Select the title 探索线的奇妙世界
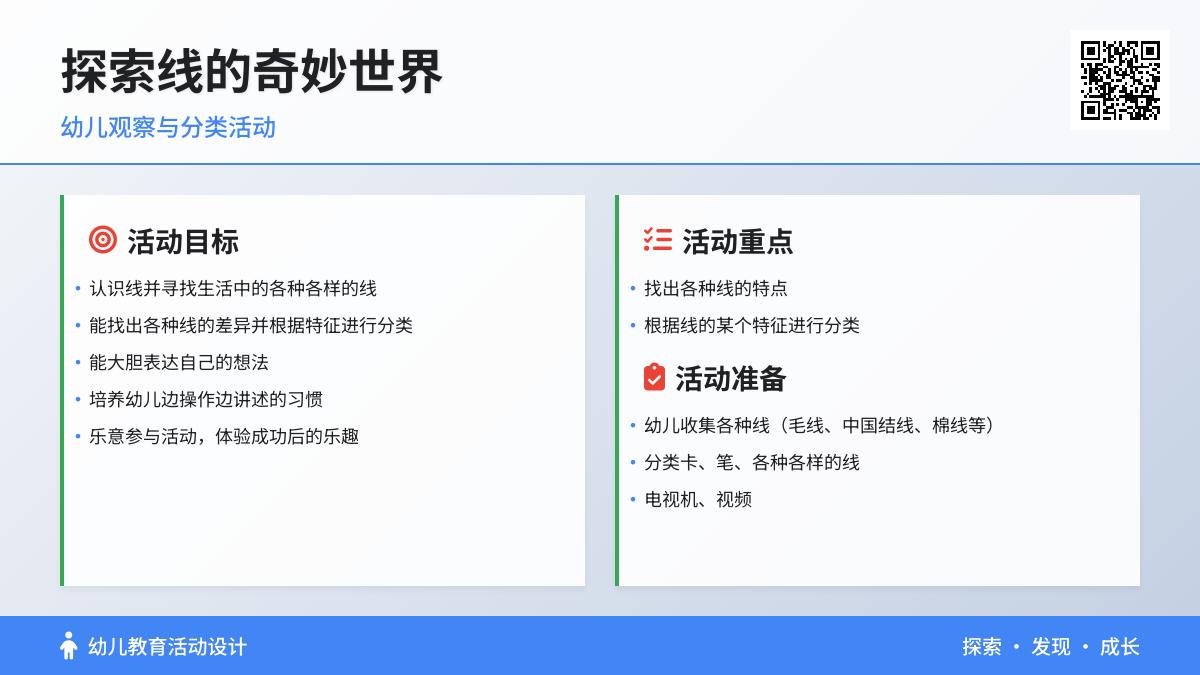Screen dimensions: 1200x675 (252, 71)
